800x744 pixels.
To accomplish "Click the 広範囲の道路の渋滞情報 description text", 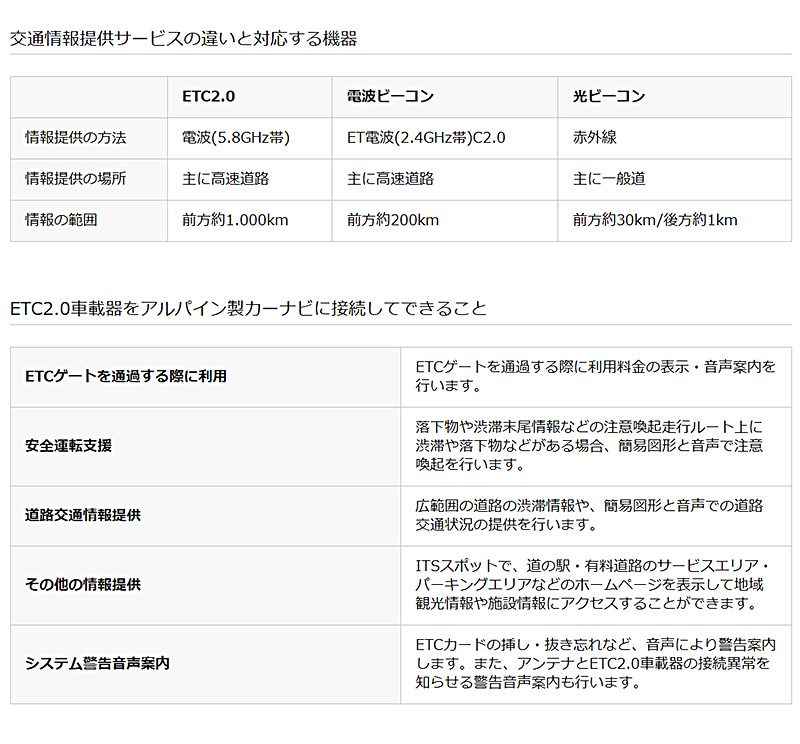I will pyautogui.click(x=589, y=515).
